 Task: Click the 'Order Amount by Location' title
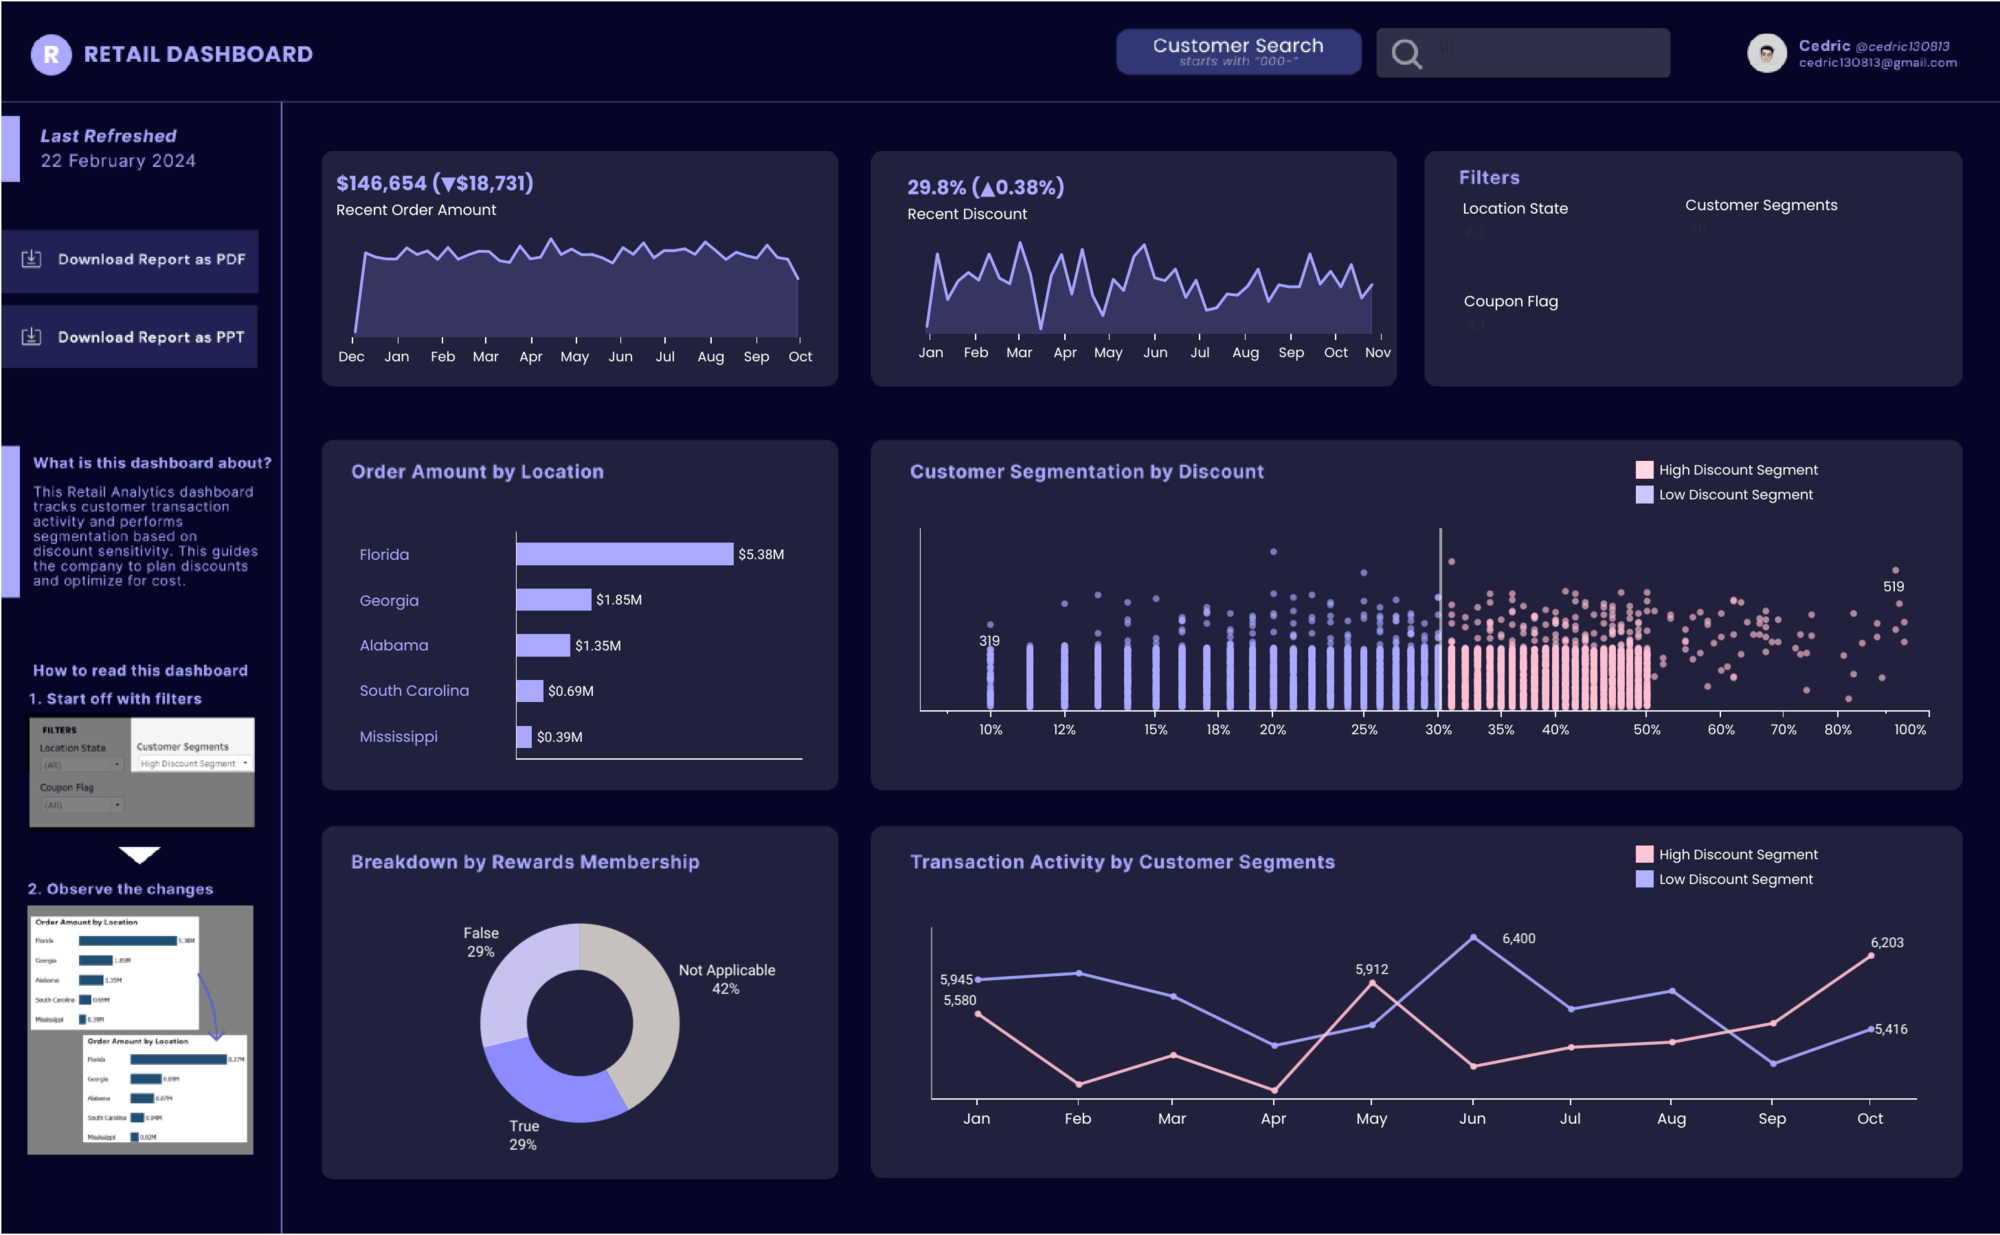click(477, 472)
